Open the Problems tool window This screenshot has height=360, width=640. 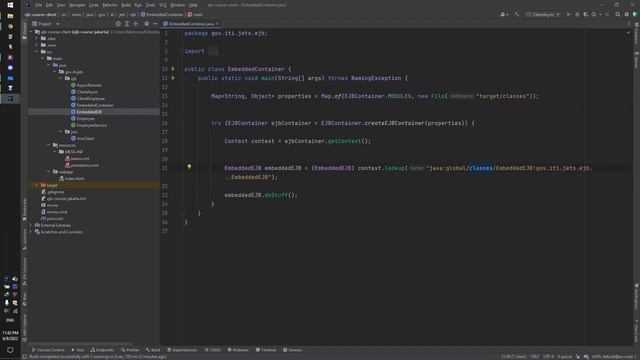pyautogui.click(x=238, y=350)
